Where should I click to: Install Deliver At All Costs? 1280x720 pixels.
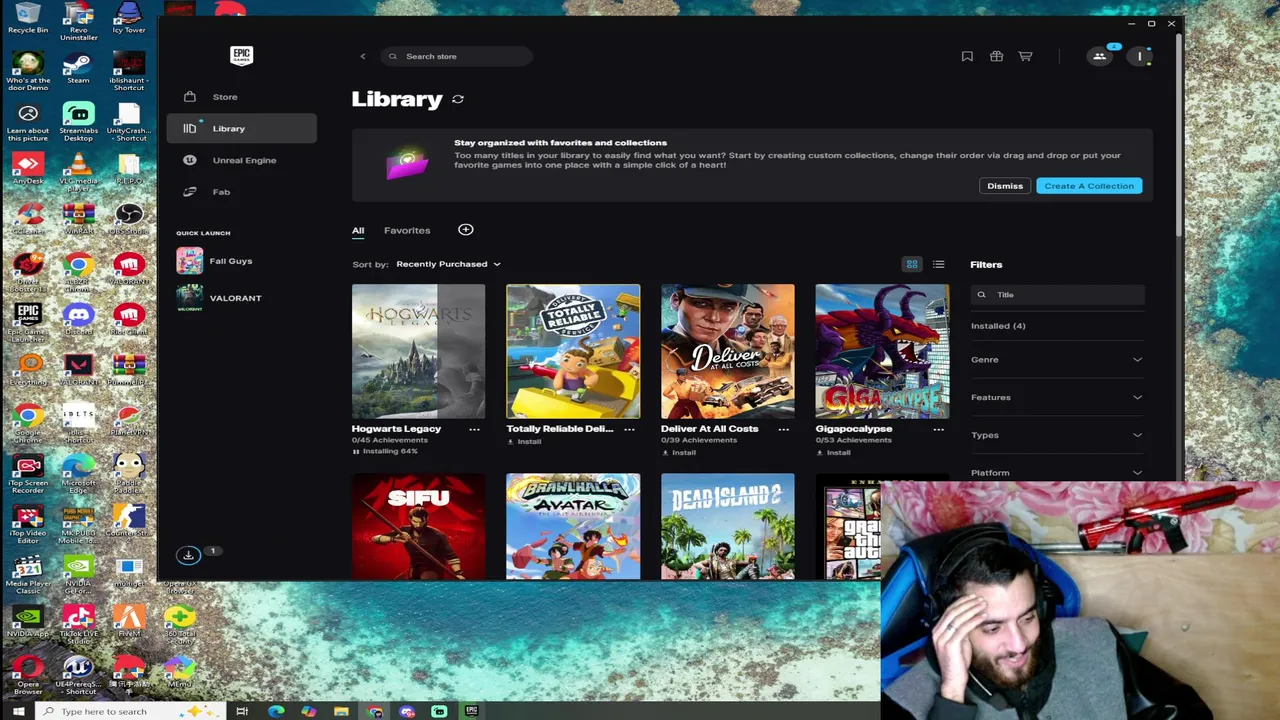(678, 452)
